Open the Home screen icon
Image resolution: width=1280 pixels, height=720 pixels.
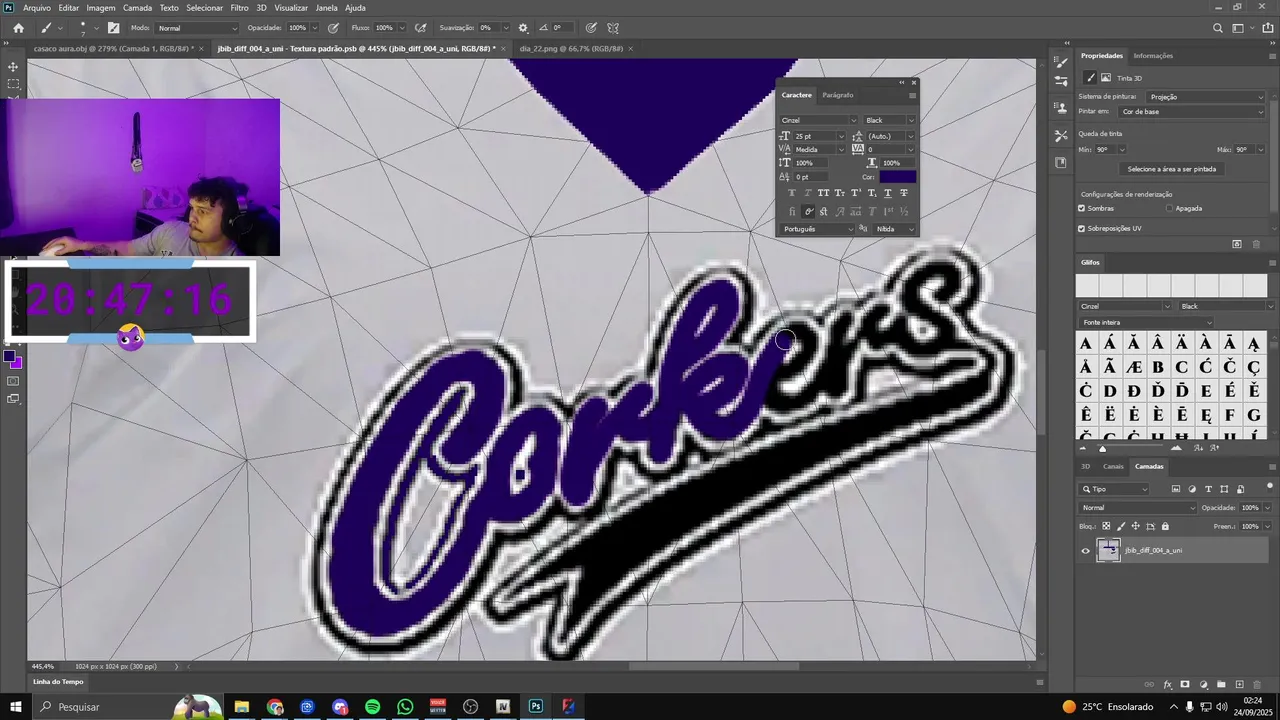coord(18,28)
